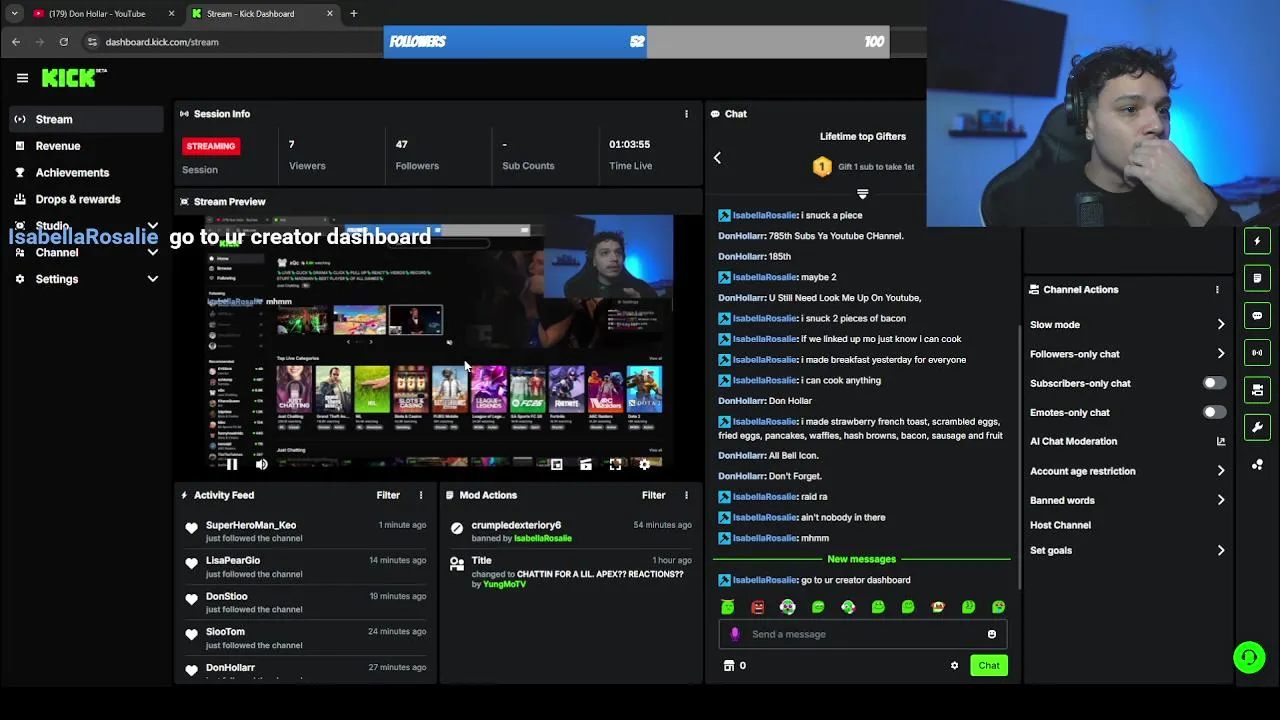Close the Kick Dashboard browser tab
Screen dimensions: 1280x720
click(330, 14)
